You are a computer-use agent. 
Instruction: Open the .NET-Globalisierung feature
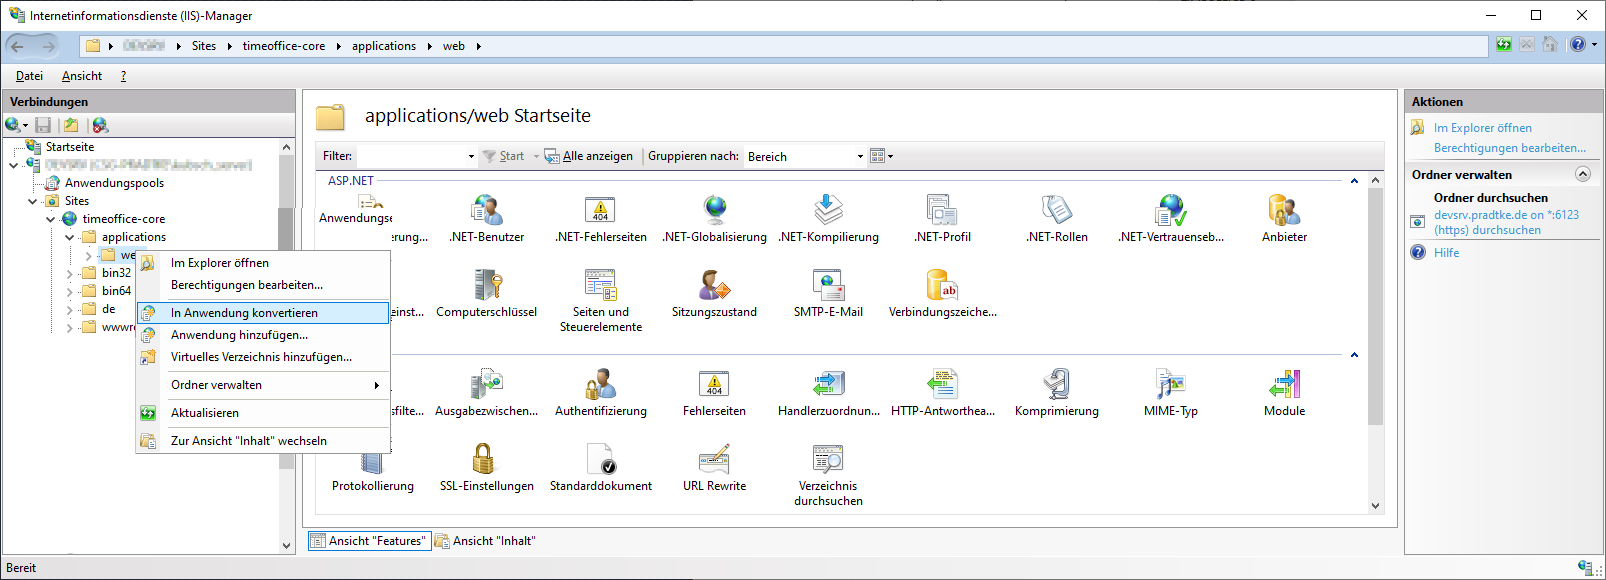(714, 219)
